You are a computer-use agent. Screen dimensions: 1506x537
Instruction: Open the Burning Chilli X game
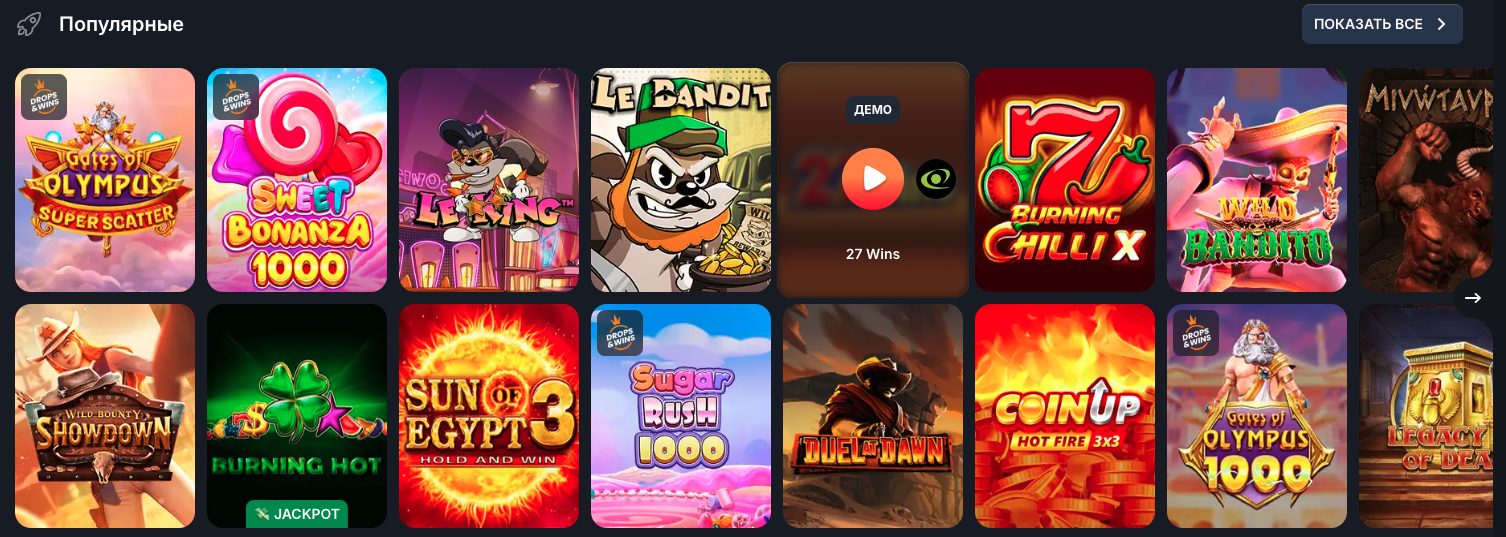1065,180
